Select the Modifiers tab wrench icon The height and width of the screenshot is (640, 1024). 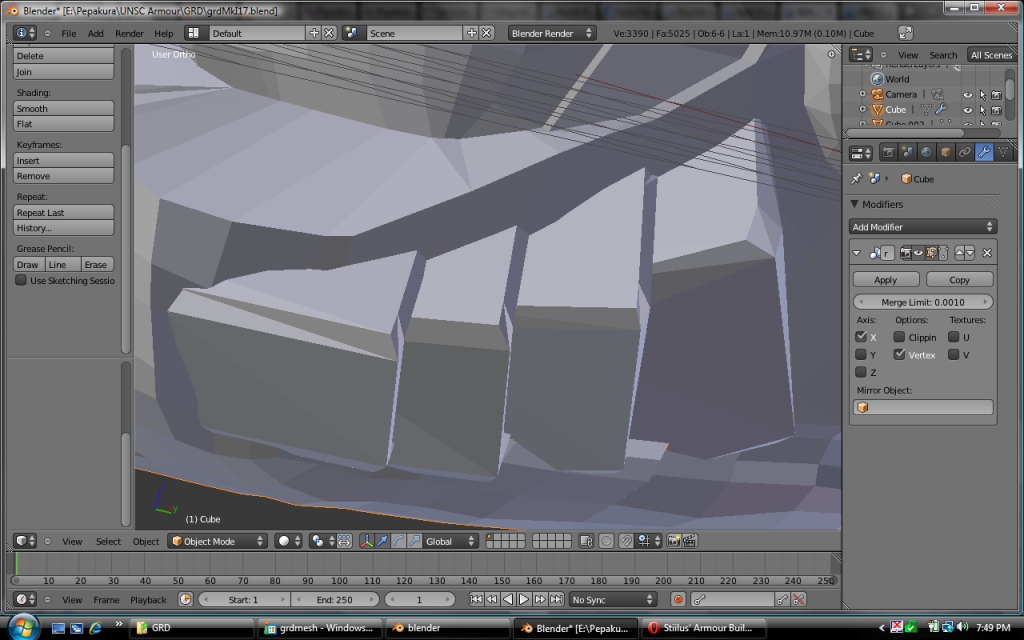pyautogui.click(x=983, y=153)
